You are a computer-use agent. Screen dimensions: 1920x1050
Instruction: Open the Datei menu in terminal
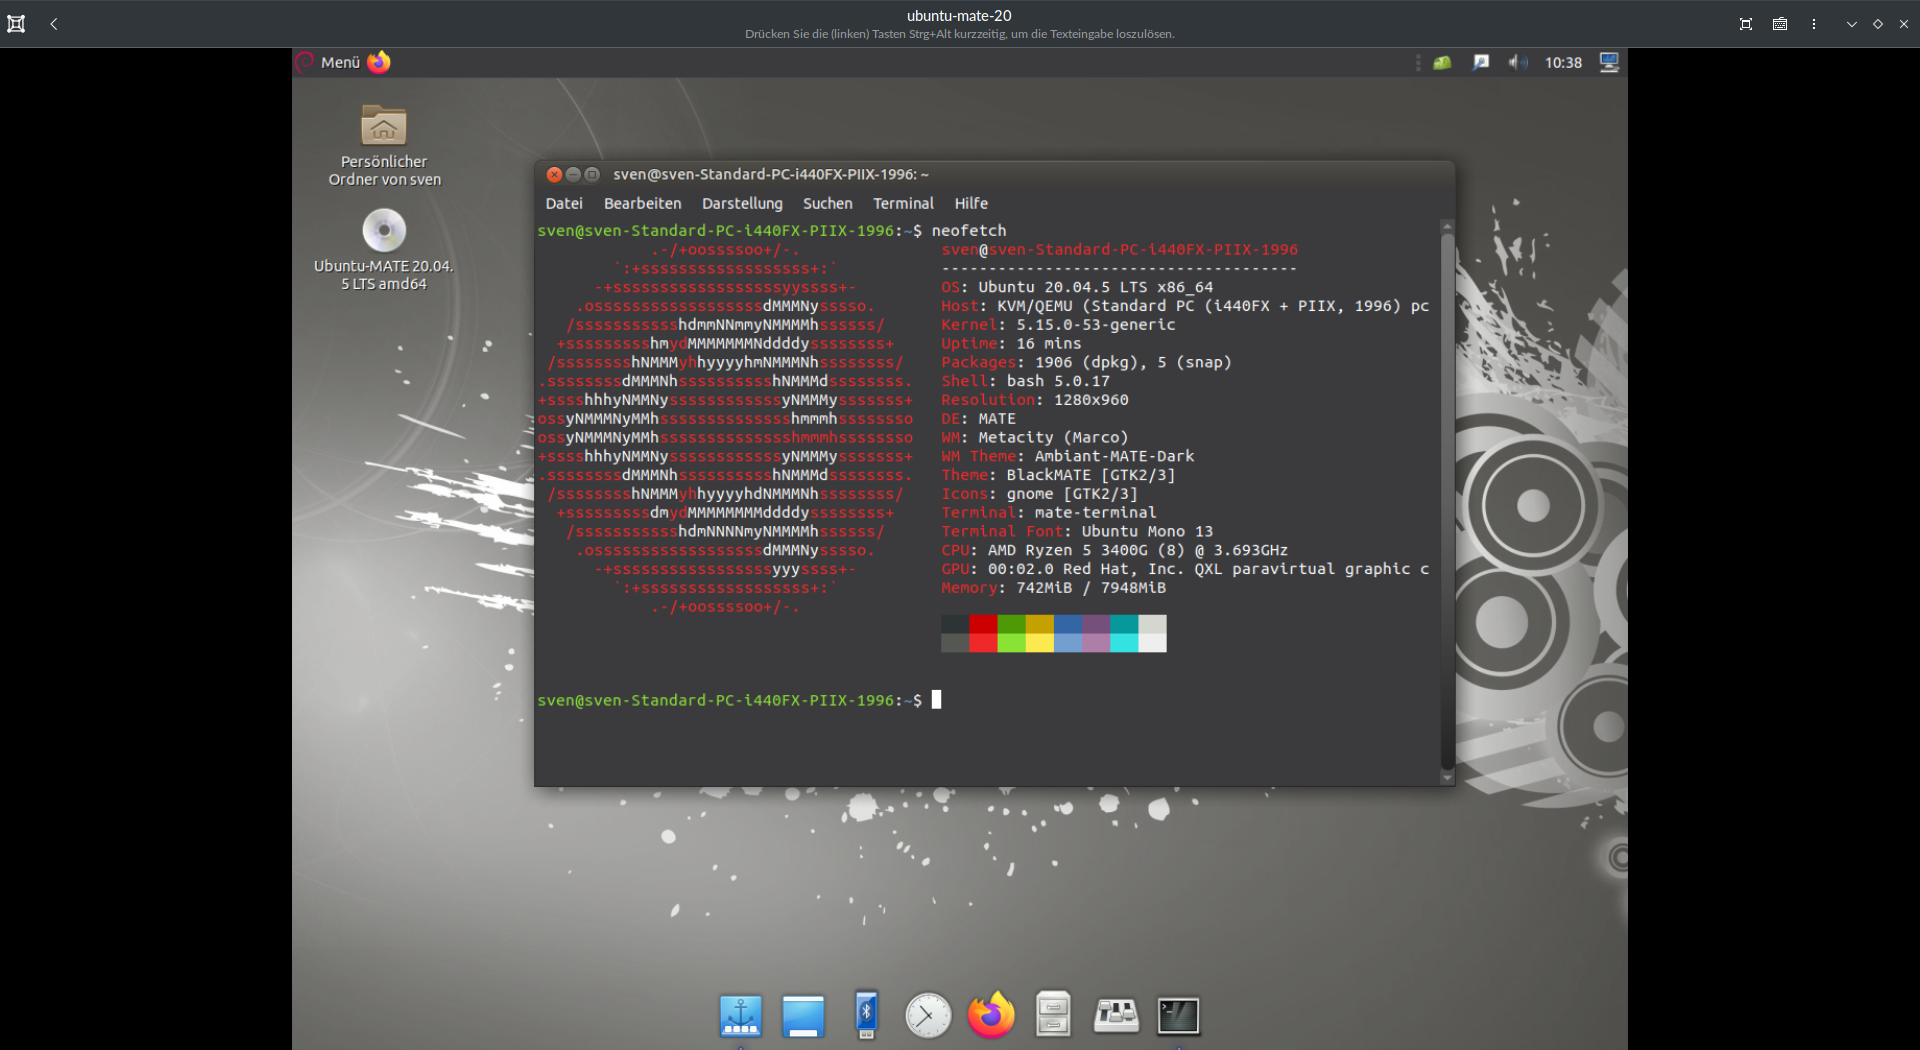pos(564,203)
